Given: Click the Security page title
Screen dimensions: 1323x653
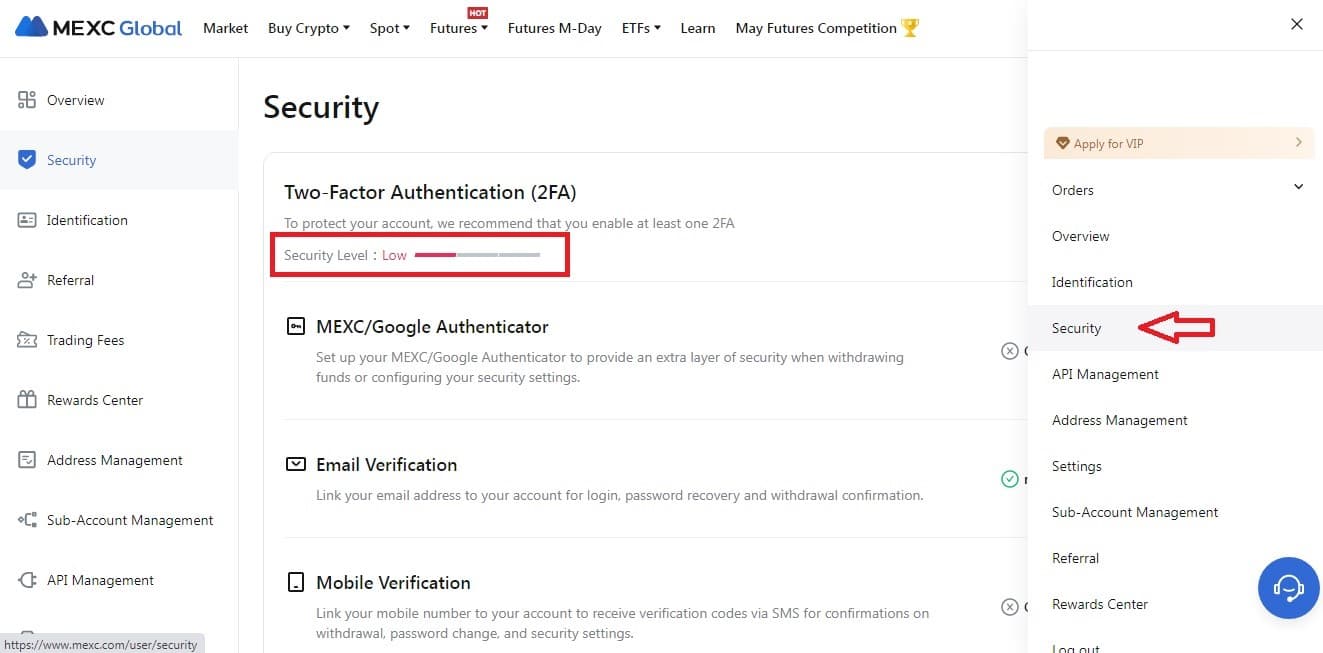Looking at the screenshot, I should click(x=321, y=107).
